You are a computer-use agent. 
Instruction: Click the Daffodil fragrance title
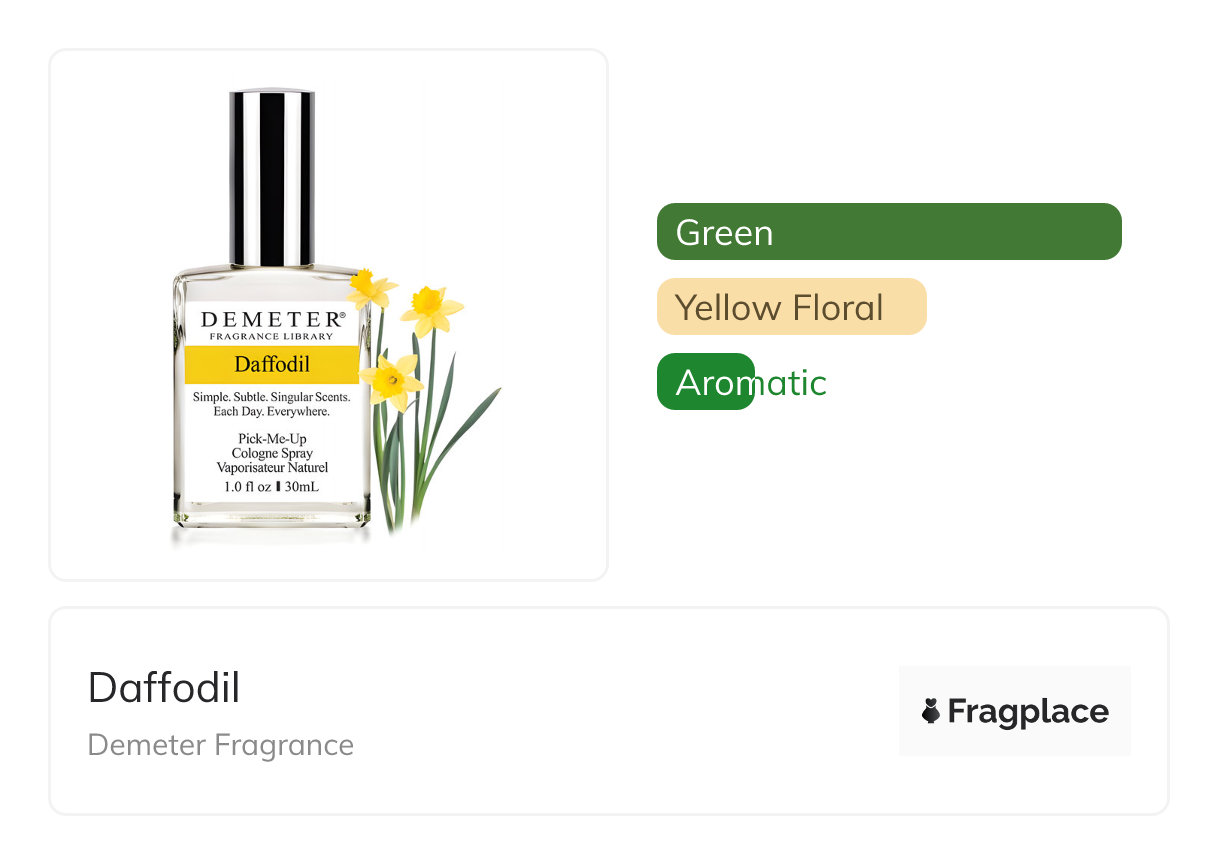(x=164, y=687)
